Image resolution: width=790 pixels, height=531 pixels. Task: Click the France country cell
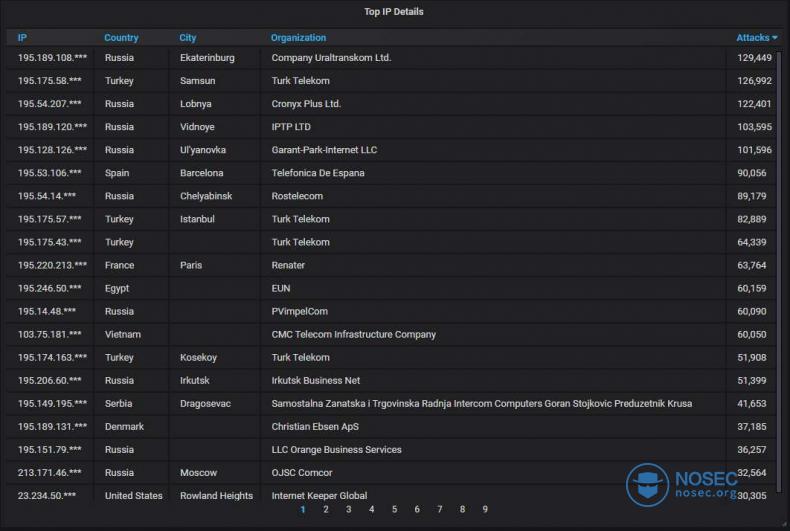pos(119,266)
